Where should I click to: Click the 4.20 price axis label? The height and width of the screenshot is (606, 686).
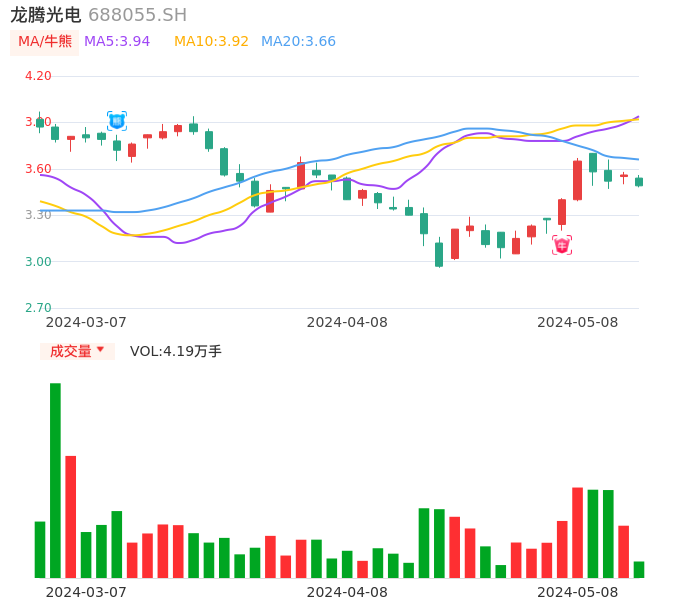tap(38, 76)
